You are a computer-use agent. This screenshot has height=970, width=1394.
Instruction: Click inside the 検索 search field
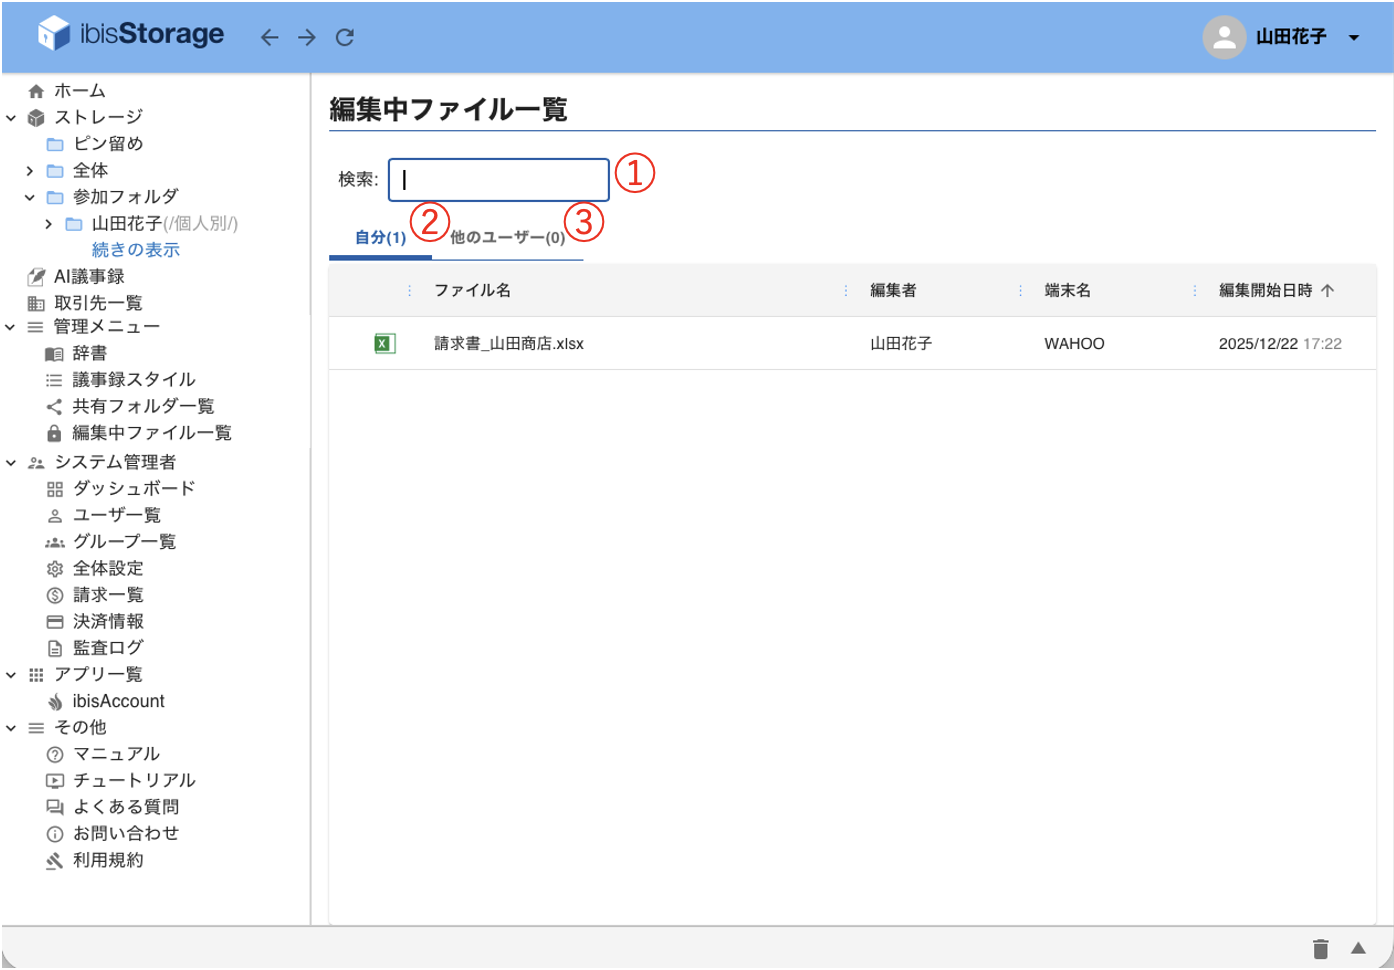coord(498,179)
